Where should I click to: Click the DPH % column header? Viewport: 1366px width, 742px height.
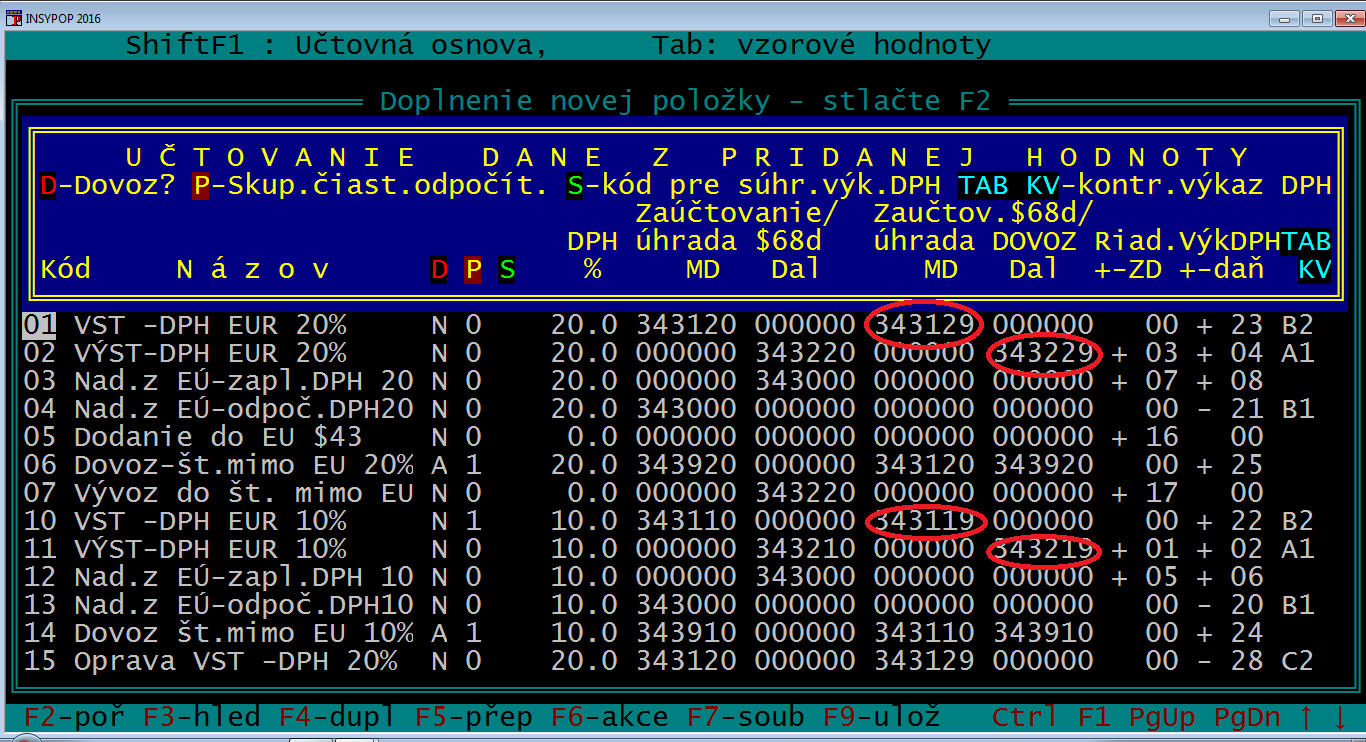[x=592, y=255]
